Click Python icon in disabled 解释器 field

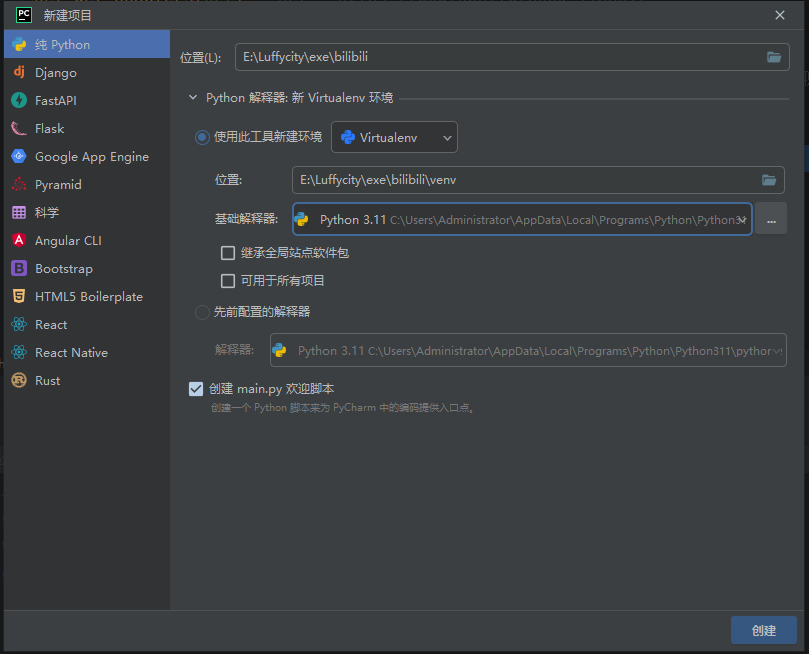[x=280, y=350]
